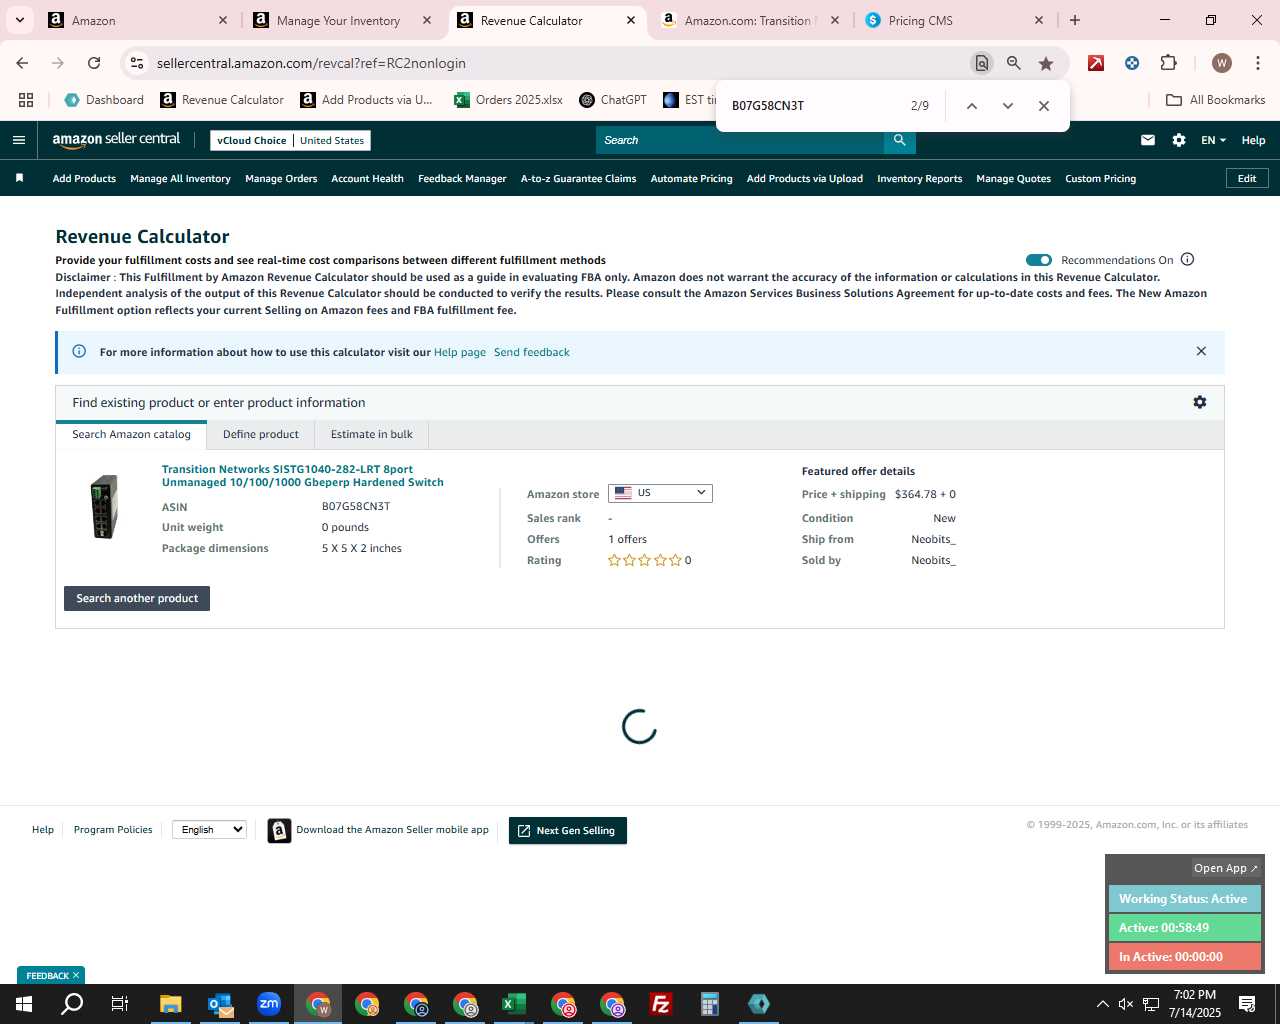The image size is (1280, 1024).
Task: Click the browser address bar URL
Action: point(311,63)
